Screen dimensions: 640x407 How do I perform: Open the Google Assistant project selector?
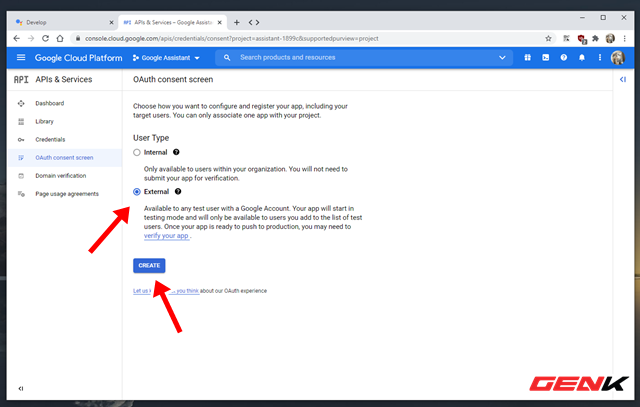(x=166, y=58)
